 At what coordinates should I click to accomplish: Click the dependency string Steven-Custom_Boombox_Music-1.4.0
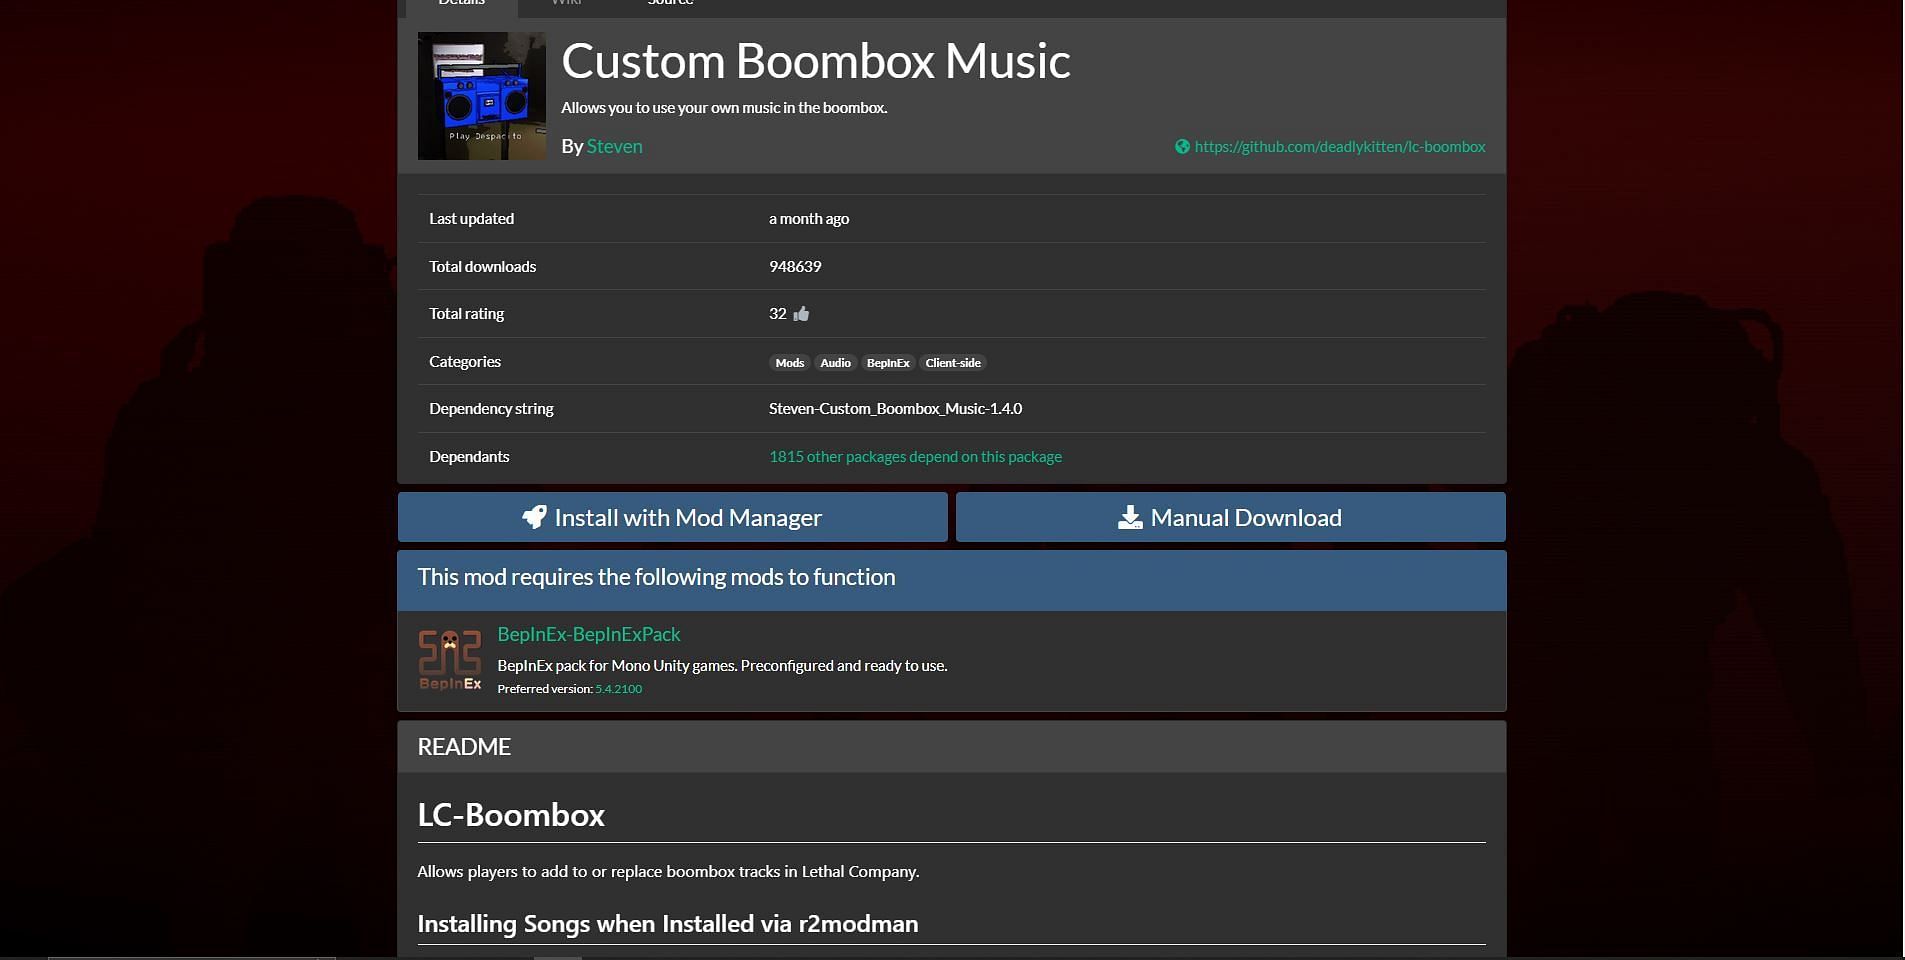[895, 409]
